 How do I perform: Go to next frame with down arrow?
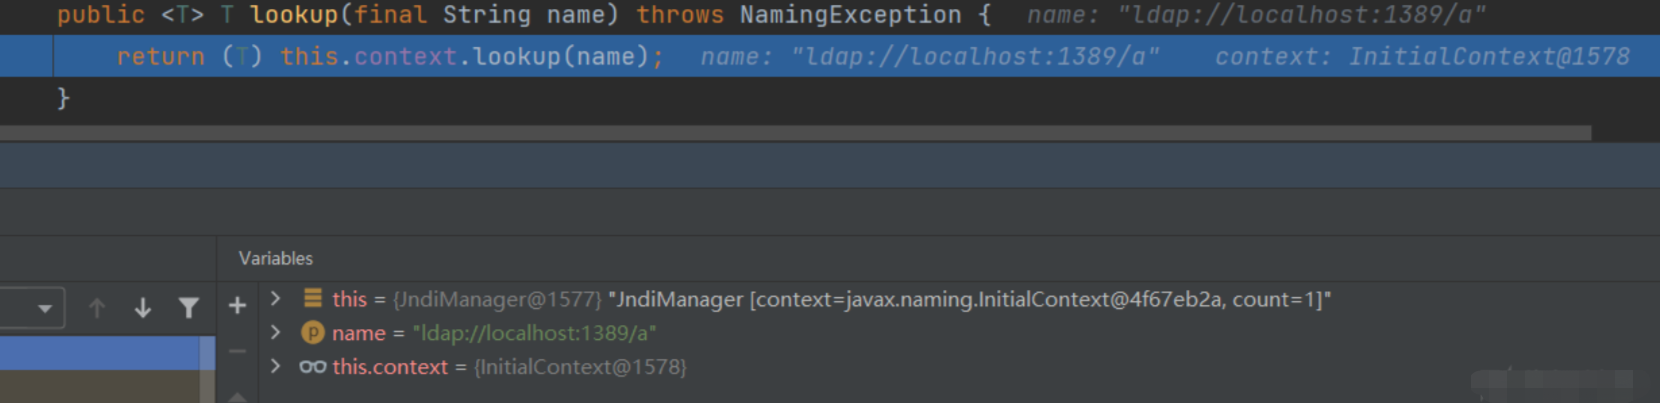point(143,308)
